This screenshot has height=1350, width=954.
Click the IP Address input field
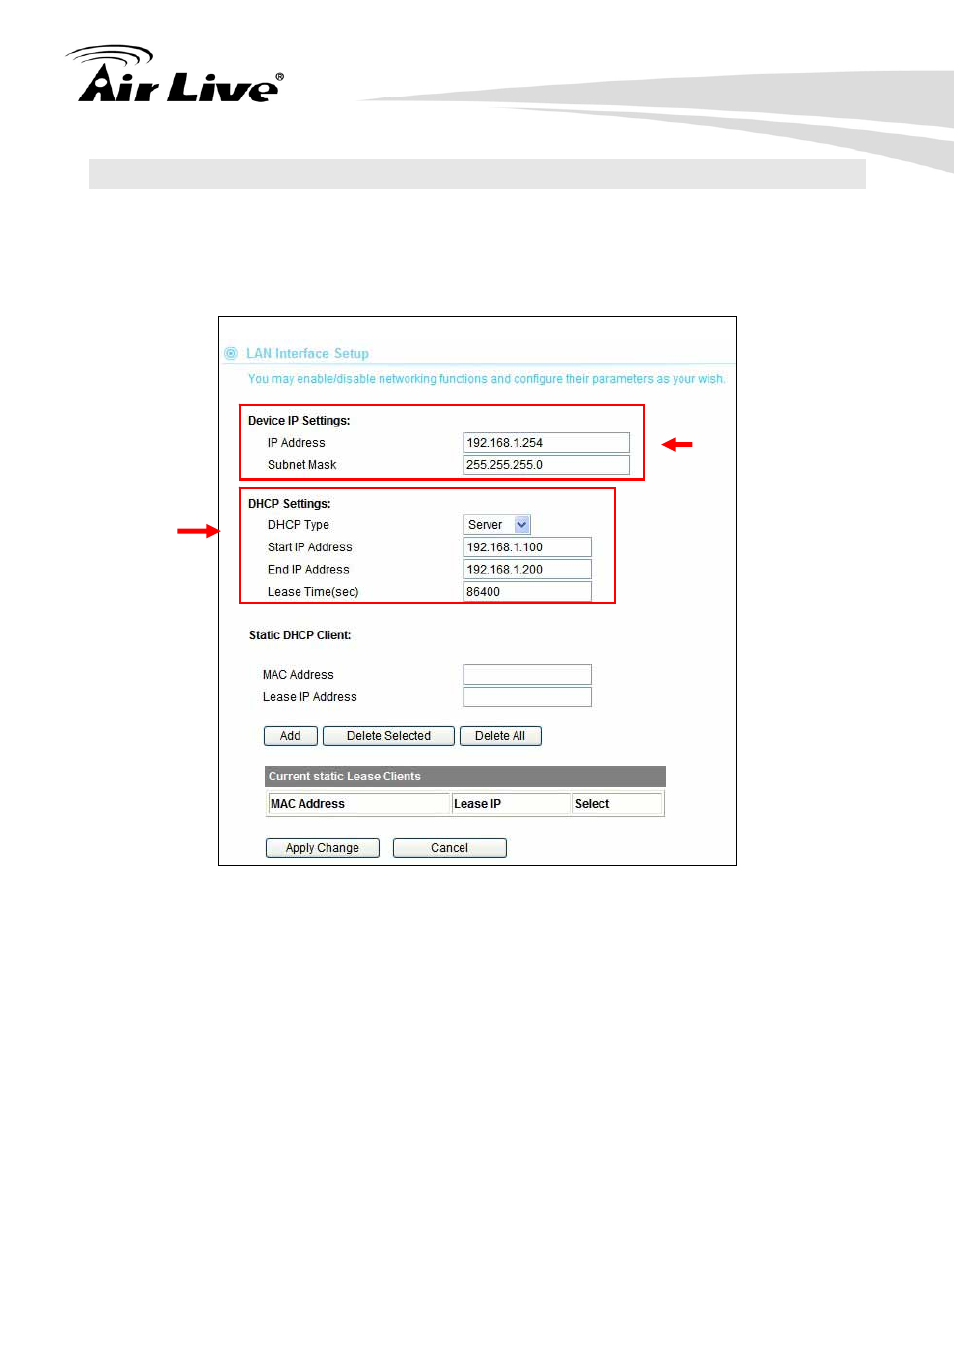[x=546, y=443]
